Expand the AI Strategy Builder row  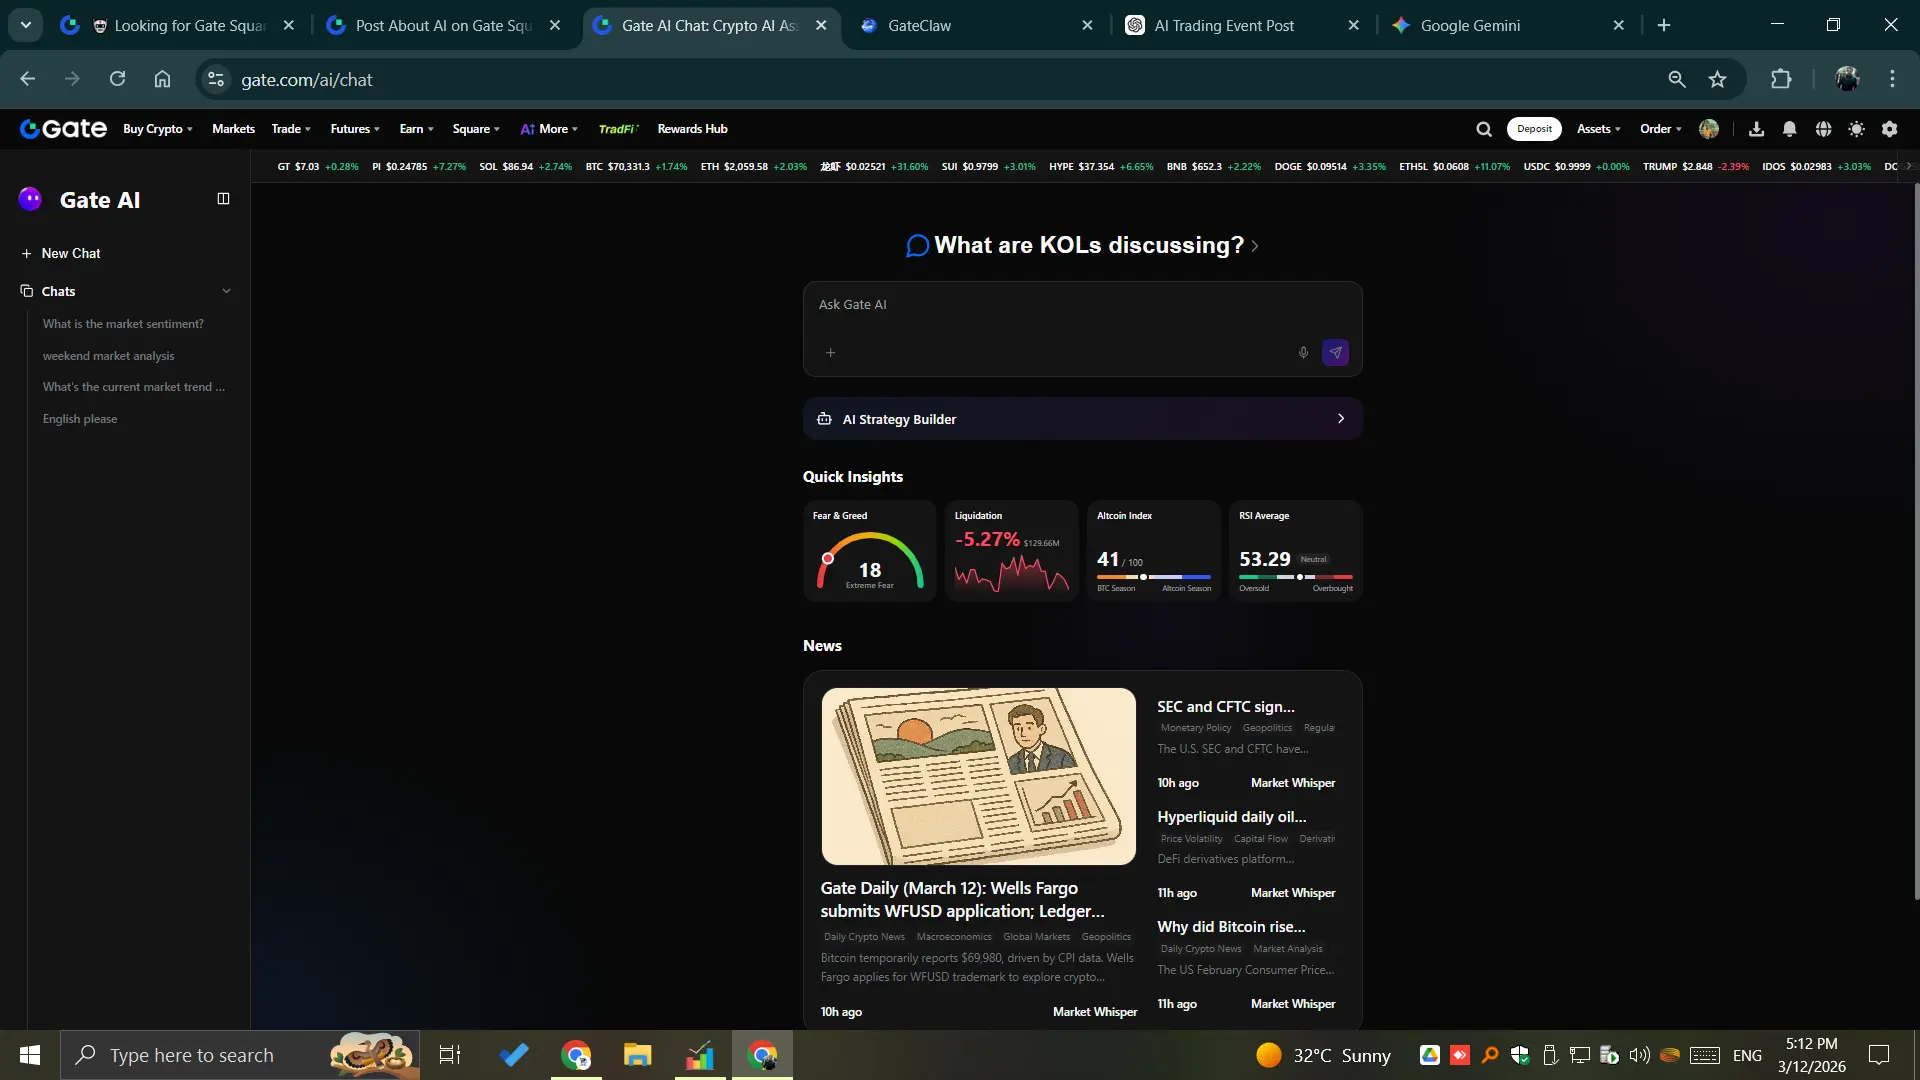(x=1082, y=419)
